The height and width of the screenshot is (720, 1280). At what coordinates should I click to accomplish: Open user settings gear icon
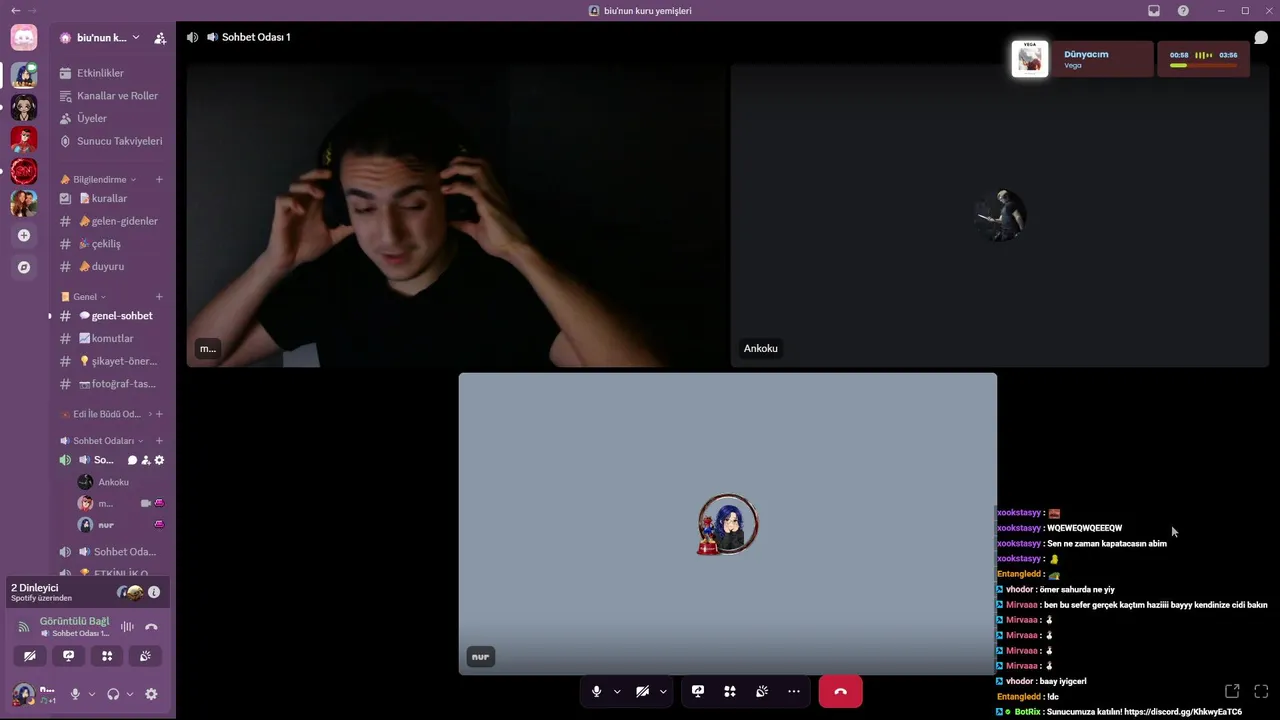coord(151,694)
